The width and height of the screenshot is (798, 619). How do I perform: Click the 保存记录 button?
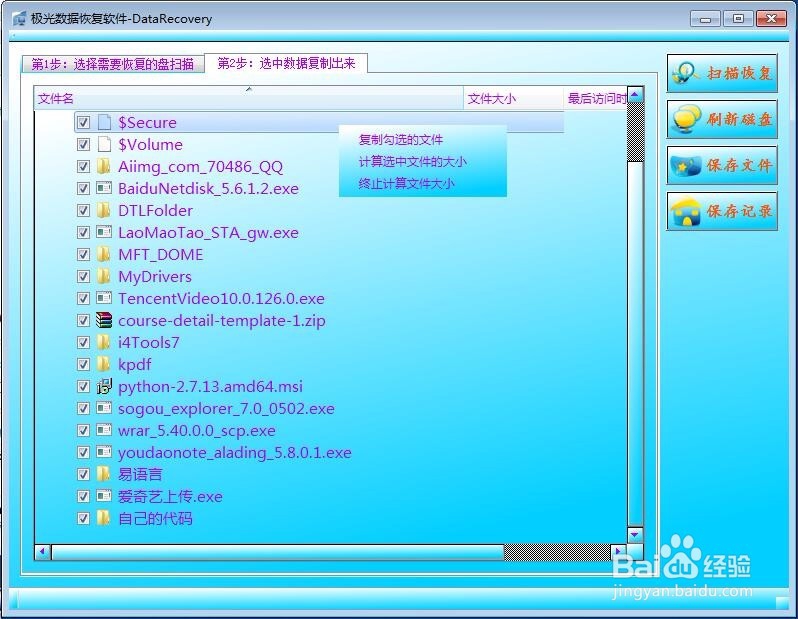coord(722,211)
